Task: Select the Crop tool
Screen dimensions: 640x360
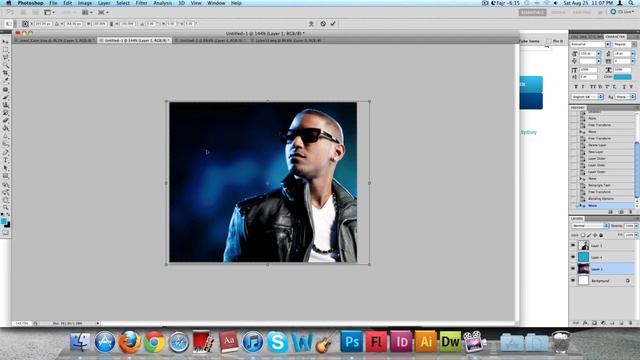Action: point(5,73)
